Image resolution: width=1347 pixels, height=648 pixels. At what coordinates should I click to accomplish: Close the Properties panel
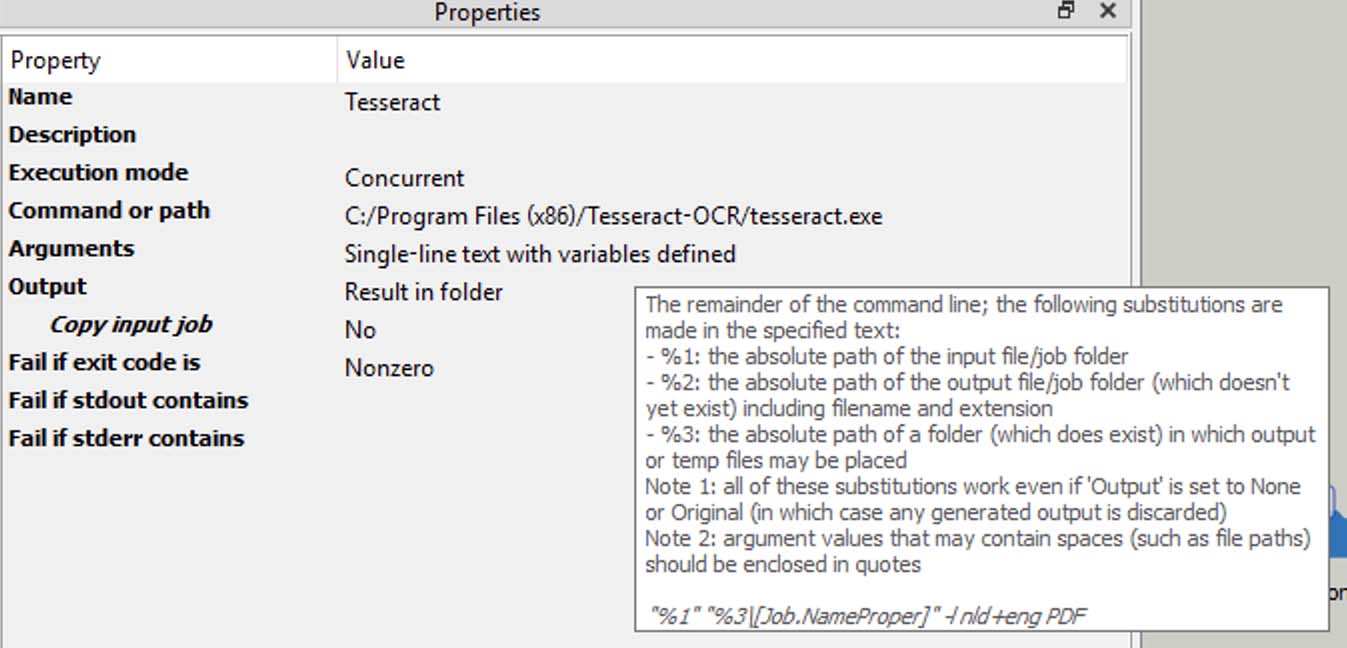pyautogui.click(x=1106, y=12)
